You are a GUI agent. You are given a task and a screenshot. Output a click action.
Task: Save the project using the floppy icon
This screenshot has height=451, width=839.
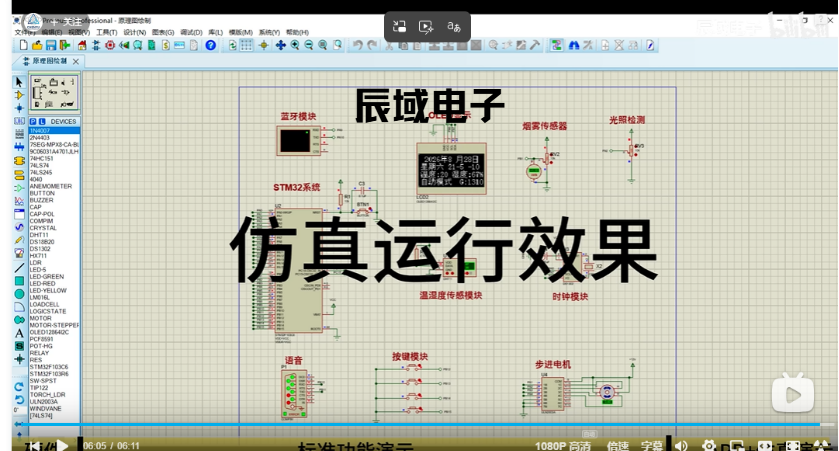point(51,45)
